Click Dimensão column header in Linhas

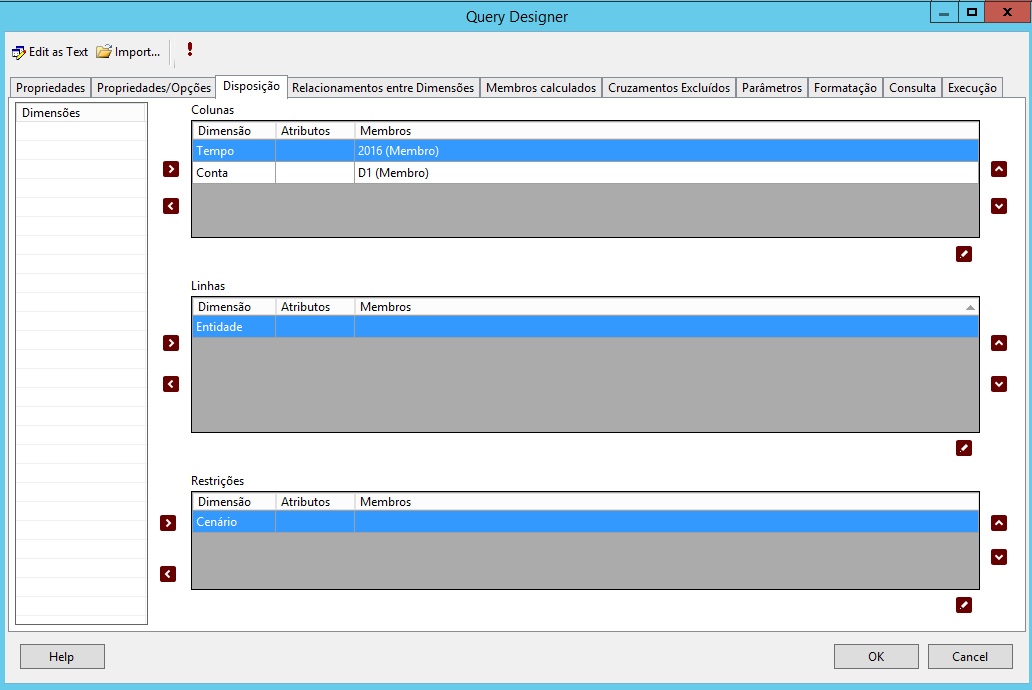coord(234,307)
